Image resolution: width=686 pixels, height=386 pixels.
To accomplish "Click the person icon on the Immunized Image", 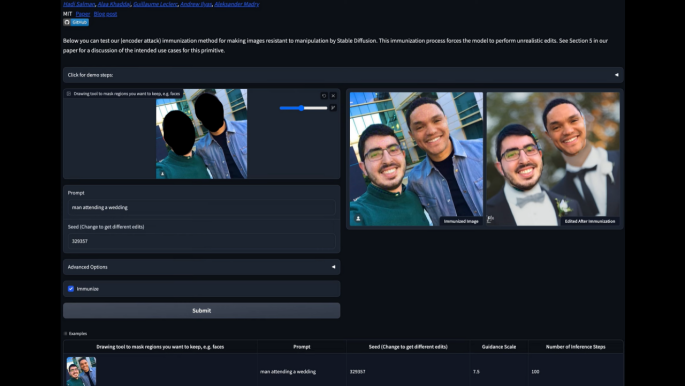I will coord(358,218).
